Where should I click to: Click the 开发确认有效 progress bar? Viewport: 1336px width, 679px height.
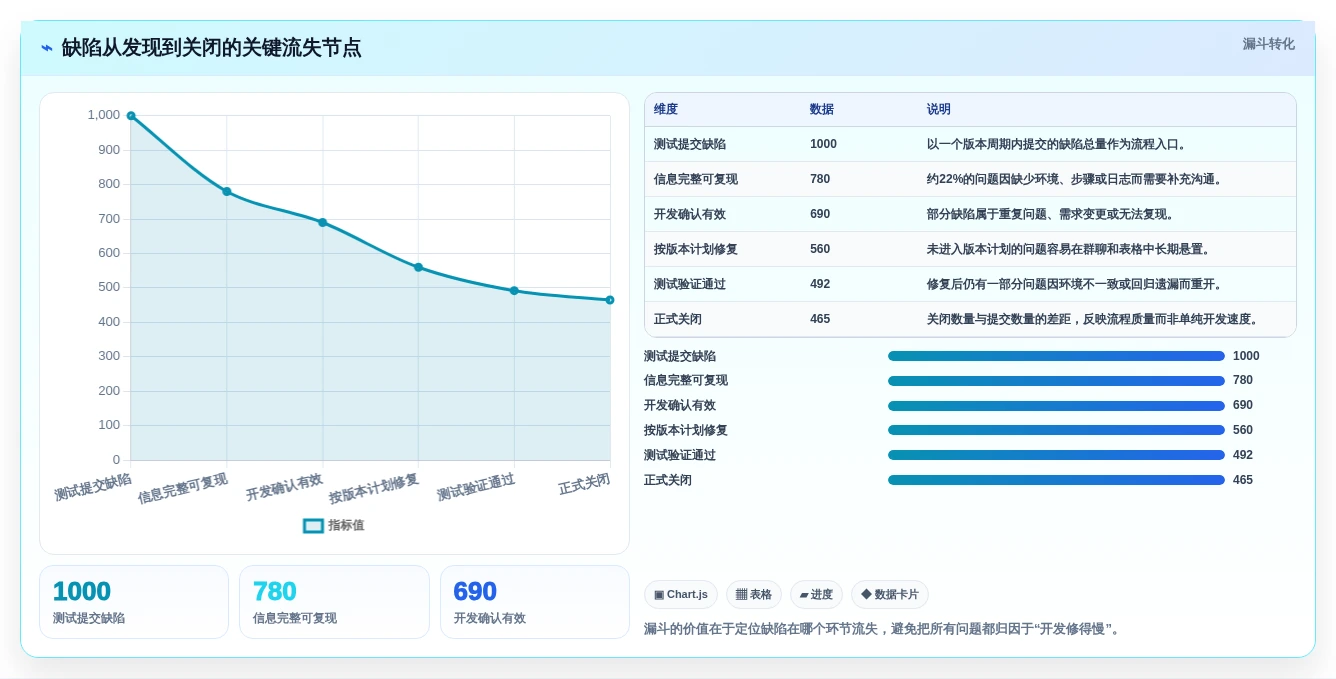[1056, 406]
